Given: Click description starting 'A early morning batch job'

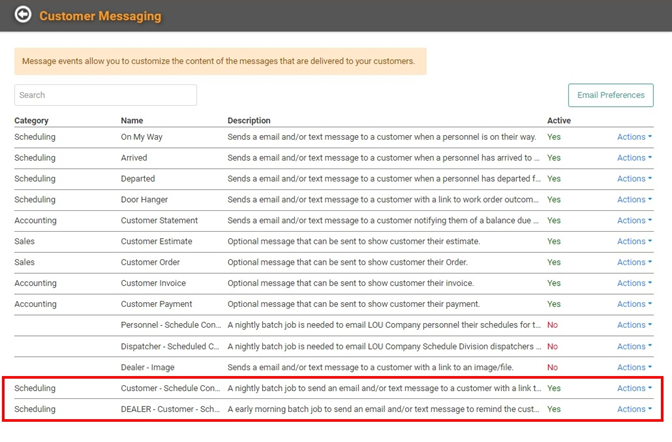Looking at the screenshot, I should [383, 409].
